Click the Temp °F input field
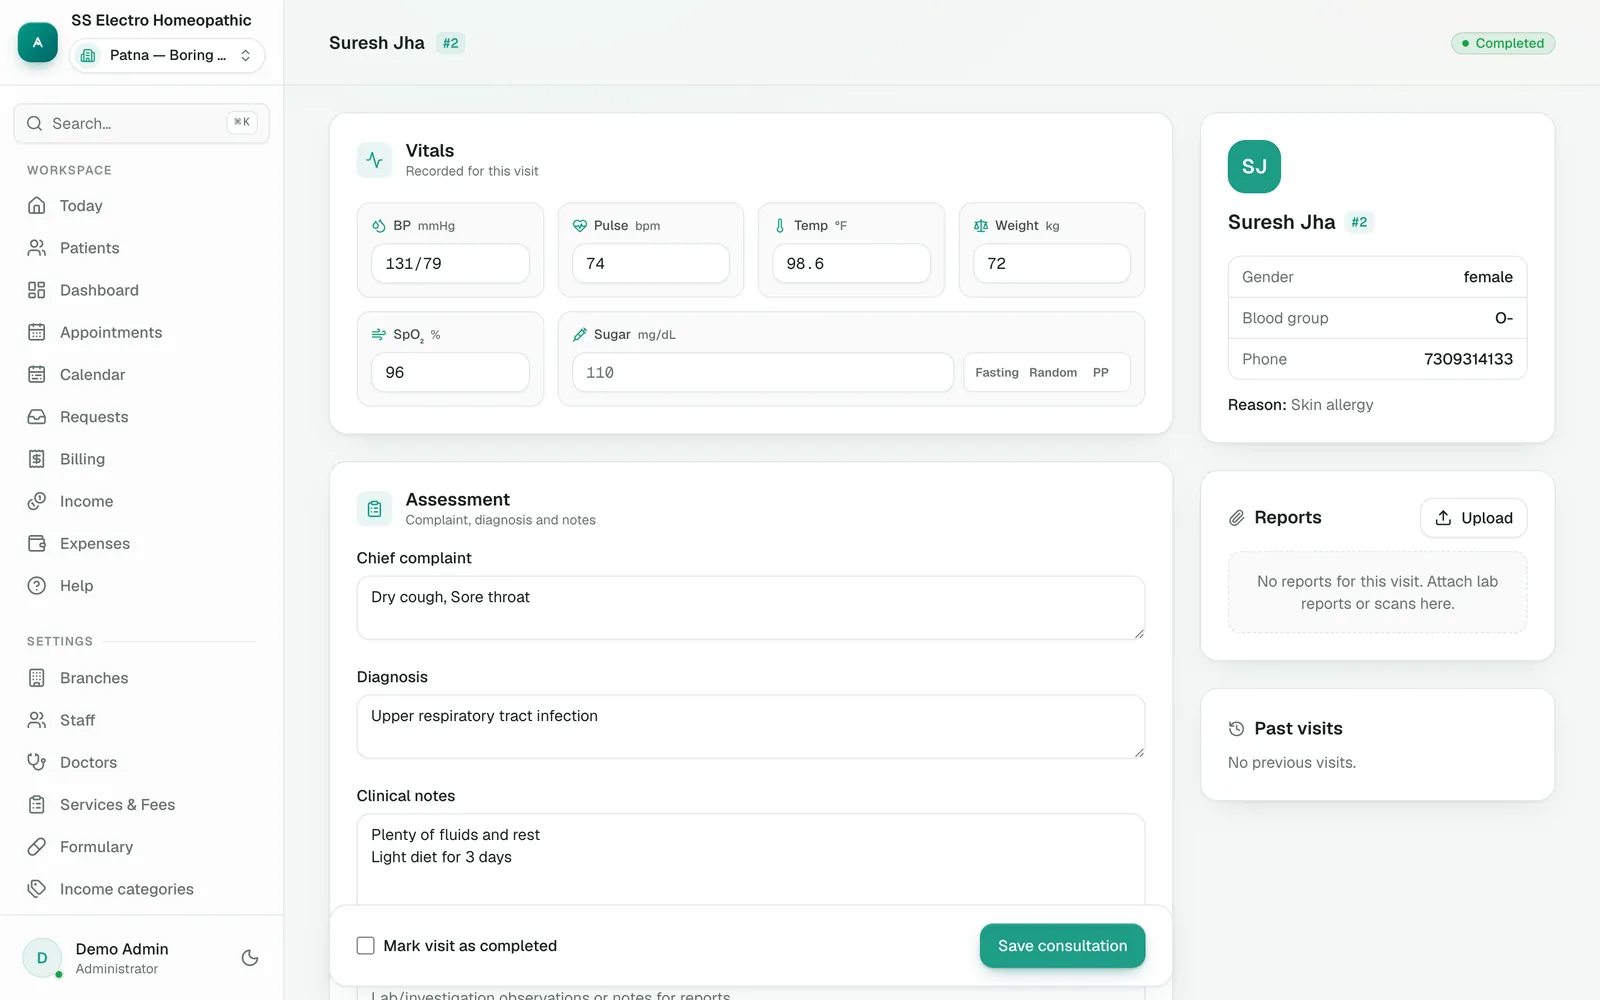 [x=851, y=264]
